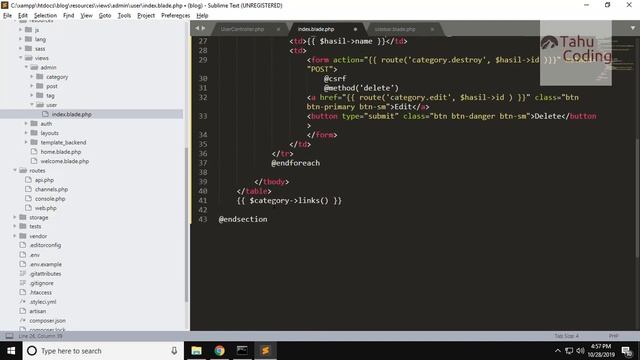Collapse the user folder
Screen dimensions: 640x360
[x=32, y=105]
